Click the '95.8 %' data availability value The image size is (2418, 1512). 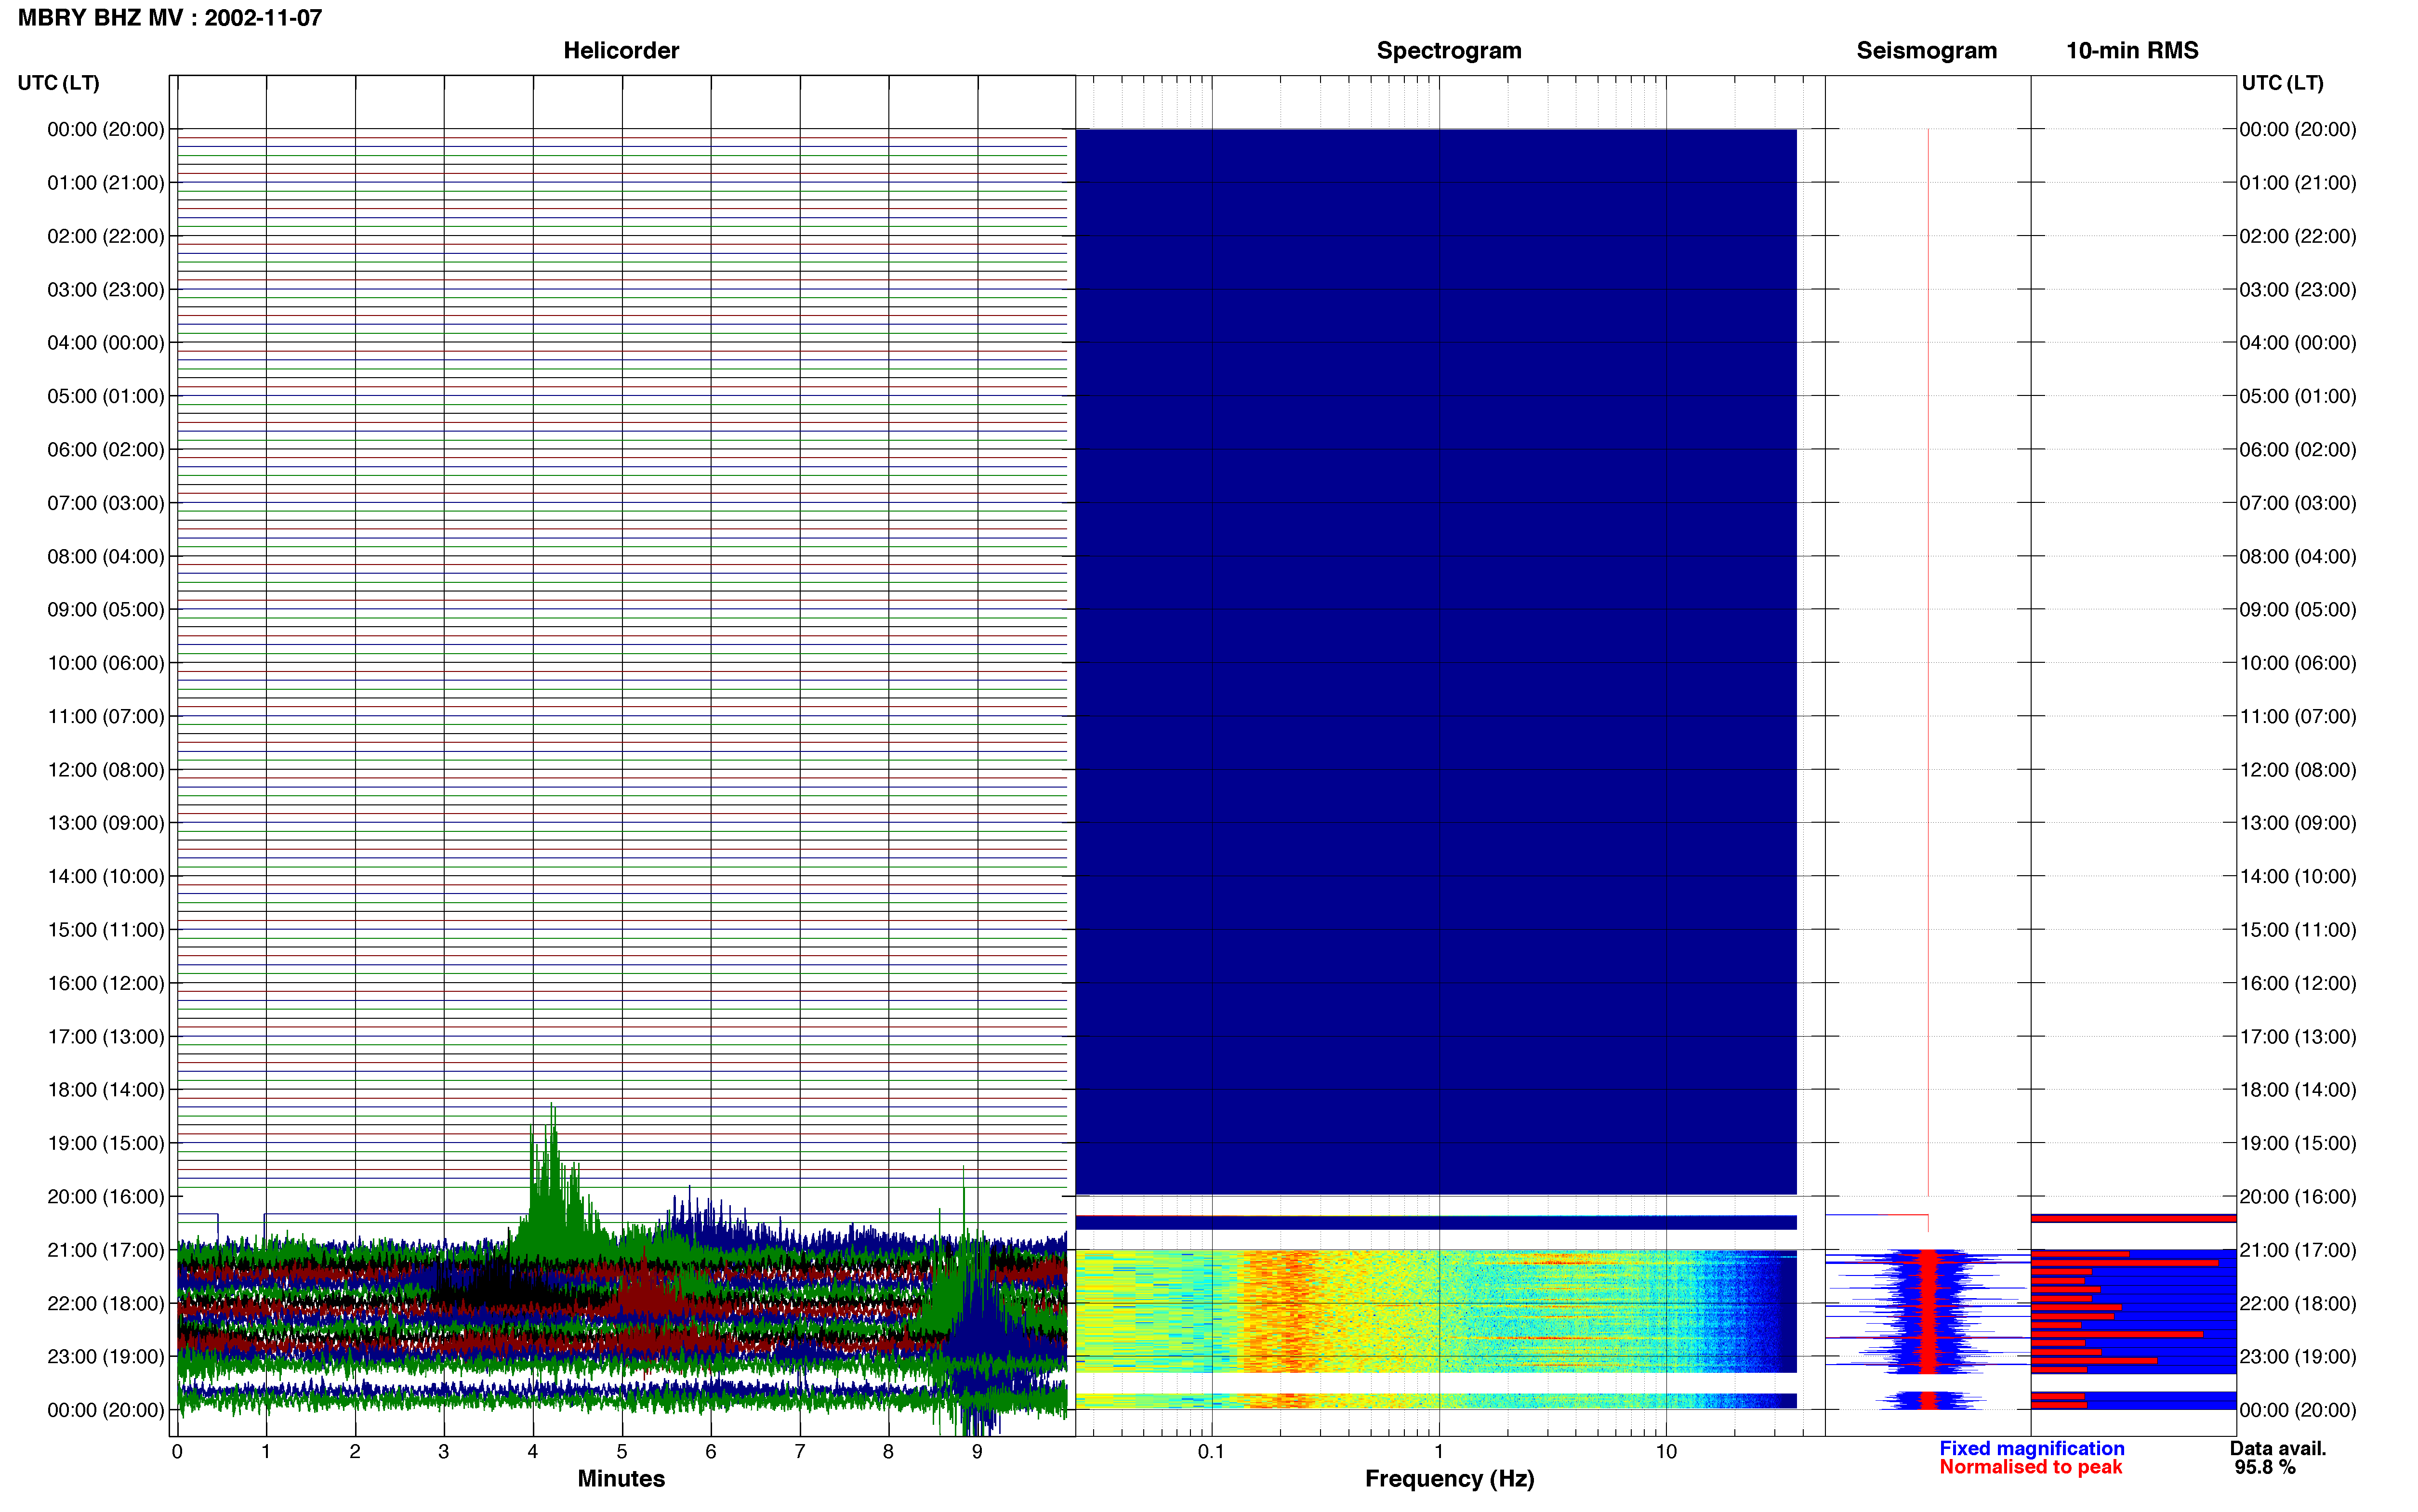(x=2265, y=1468)
